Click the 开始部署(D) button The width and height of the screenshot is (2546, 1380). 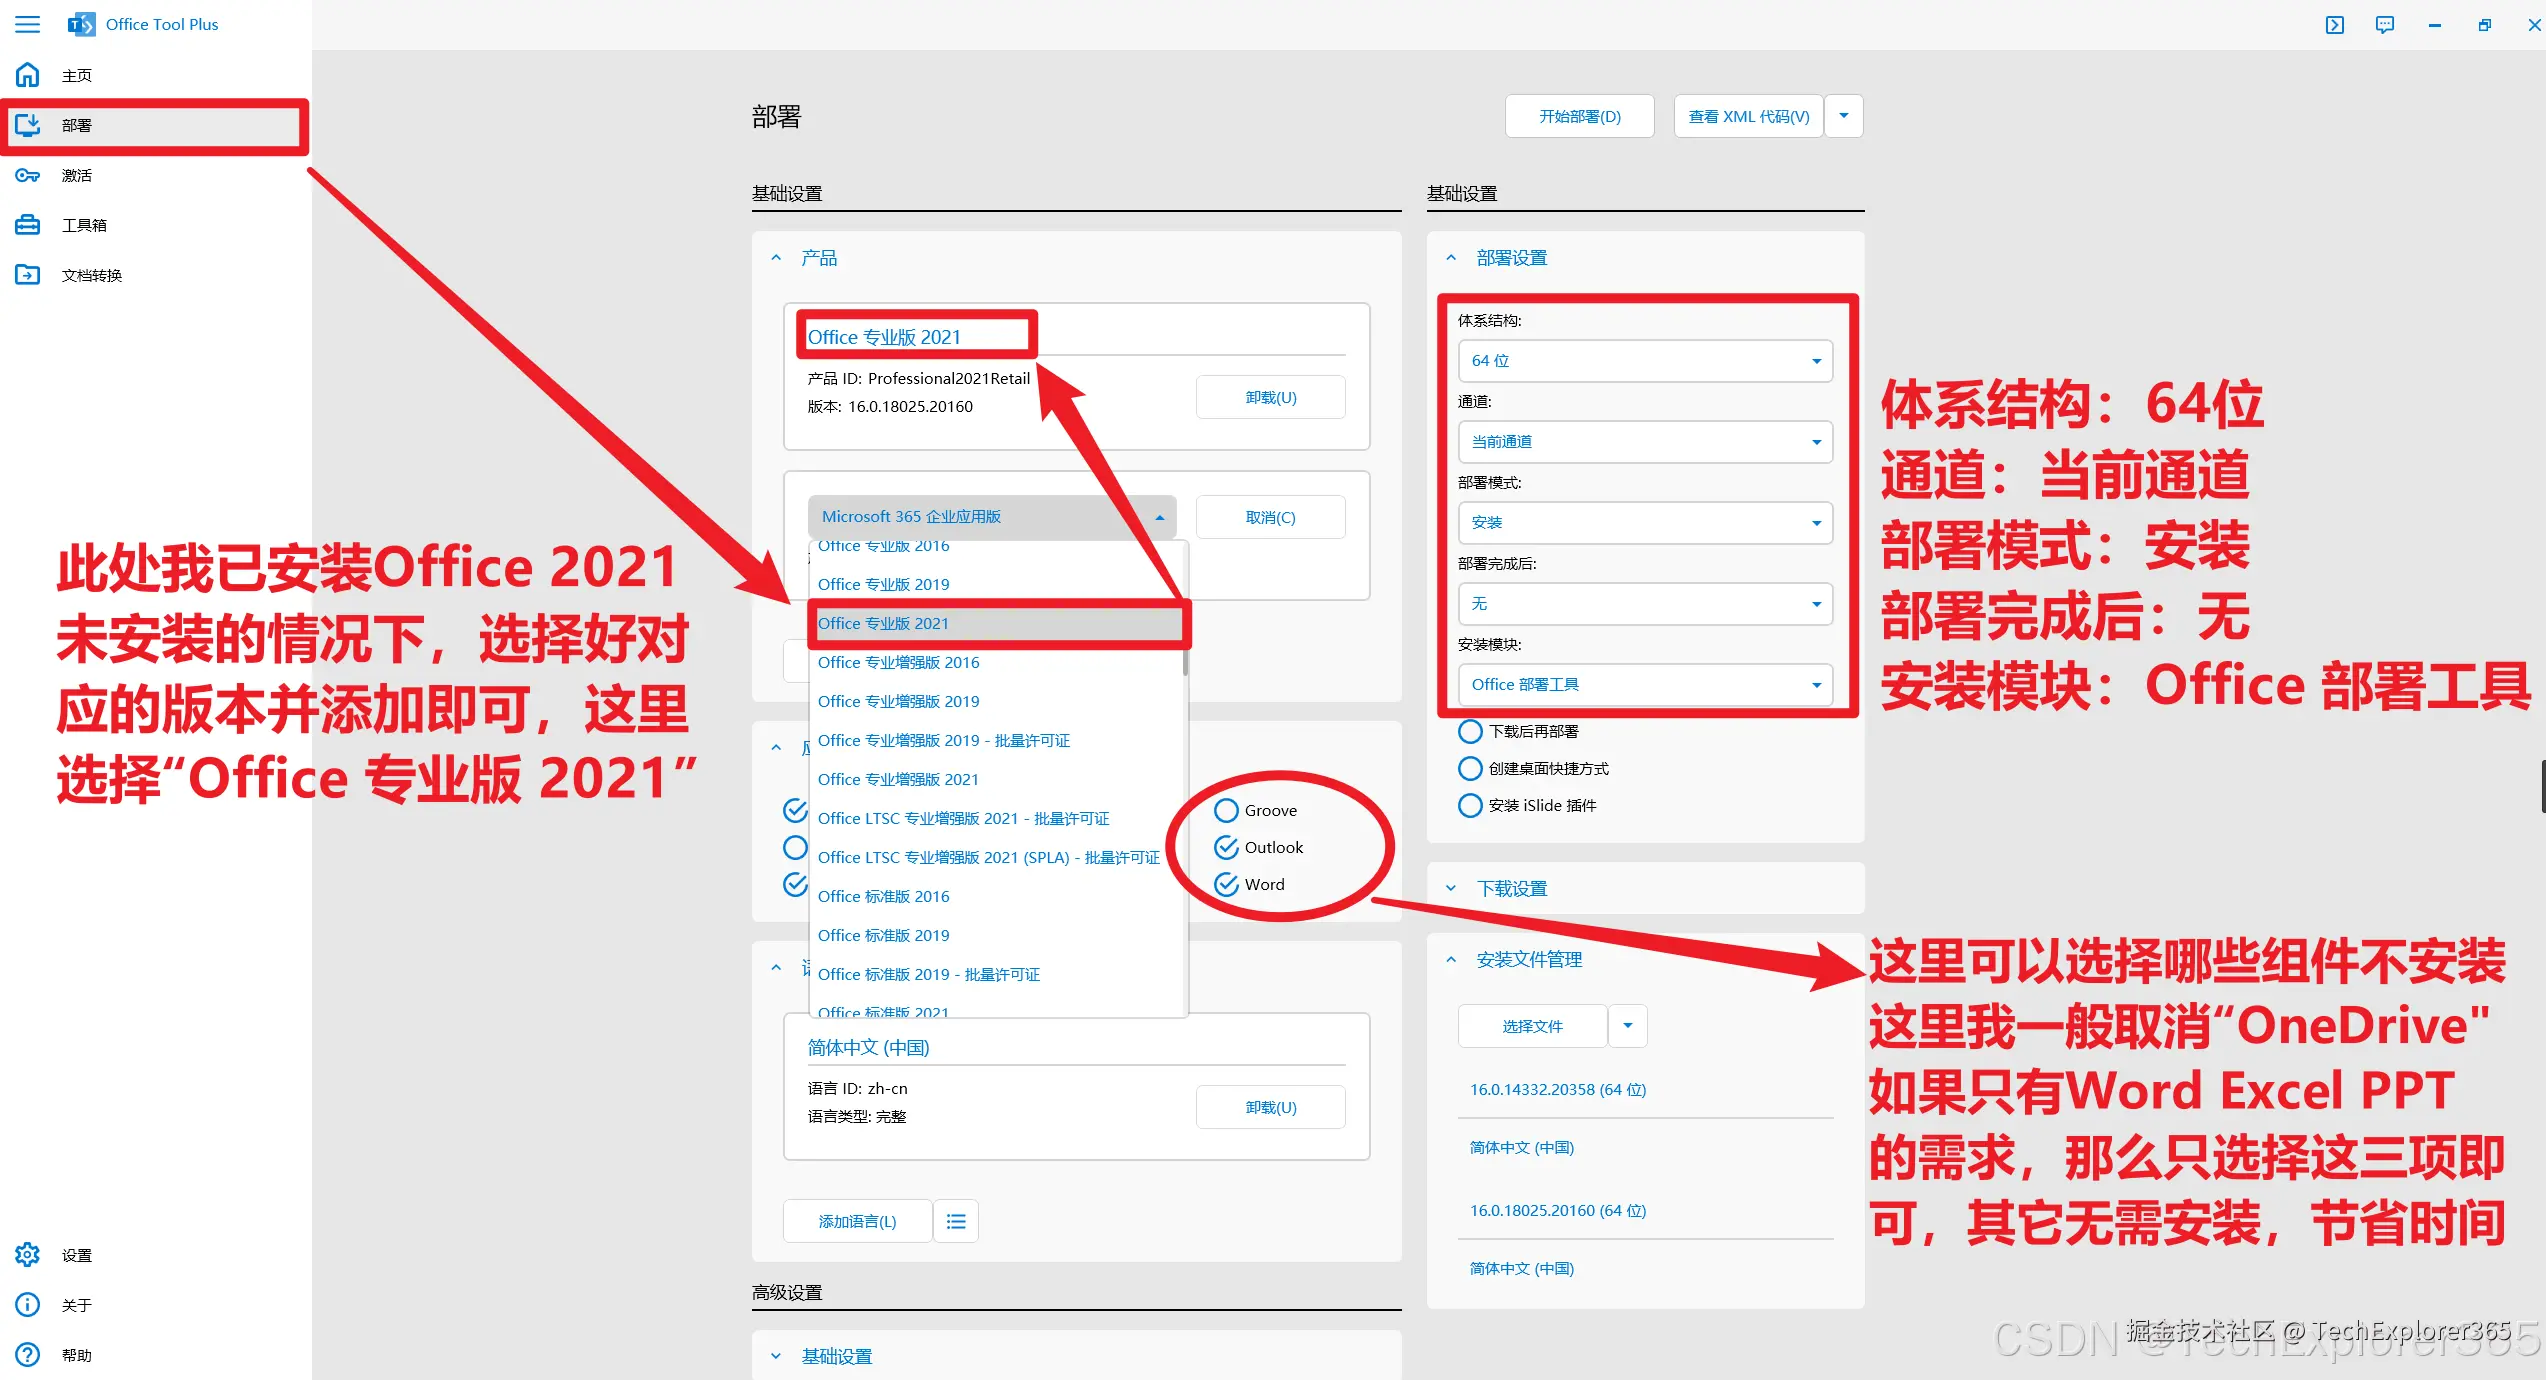coord(1579,117)
